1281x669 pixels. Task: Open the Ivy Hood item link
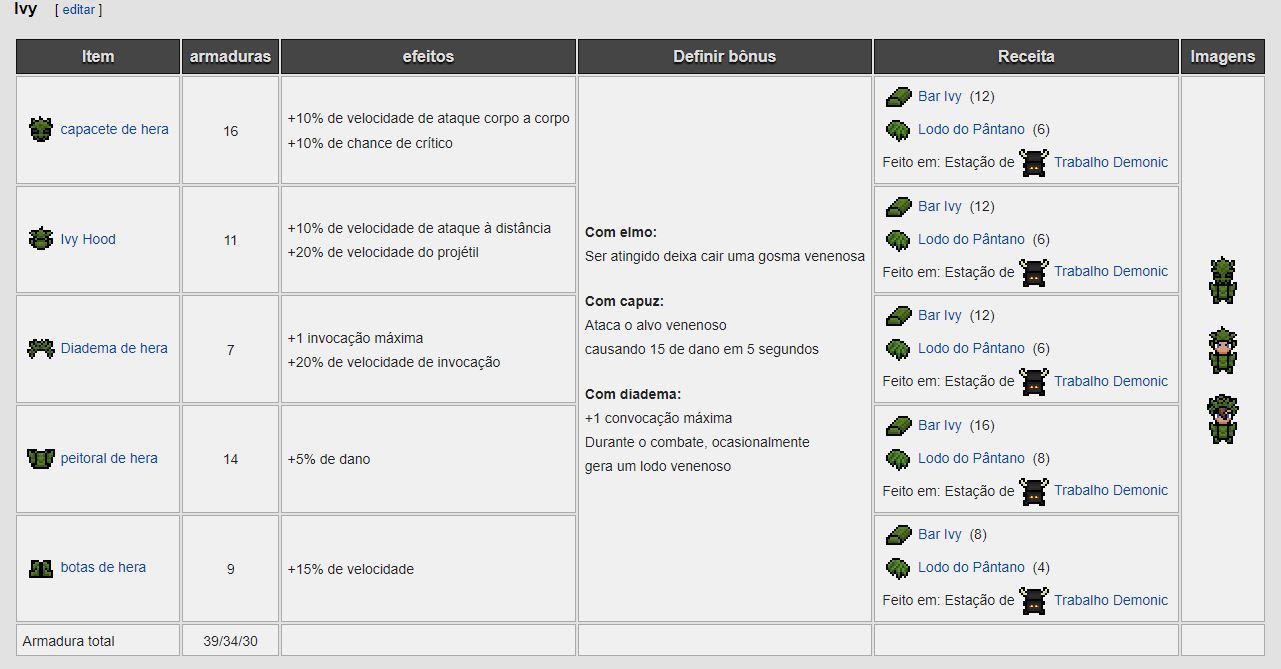[x=88, y=239]
